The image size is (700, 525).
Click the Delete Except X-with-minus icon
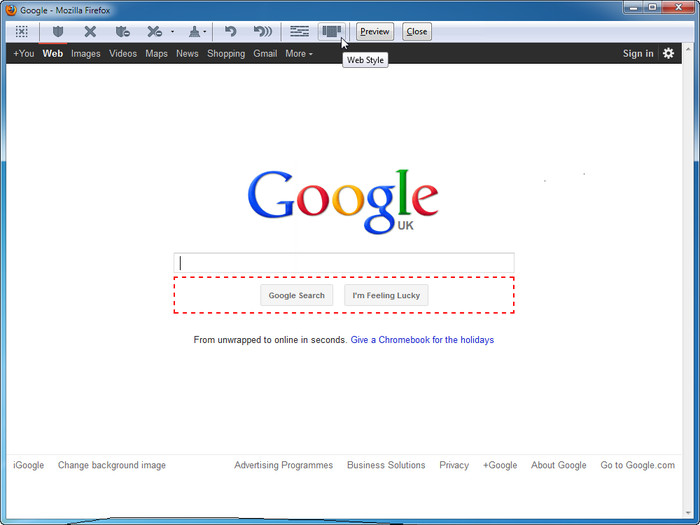pyautogui.click(x=154, y=31)
